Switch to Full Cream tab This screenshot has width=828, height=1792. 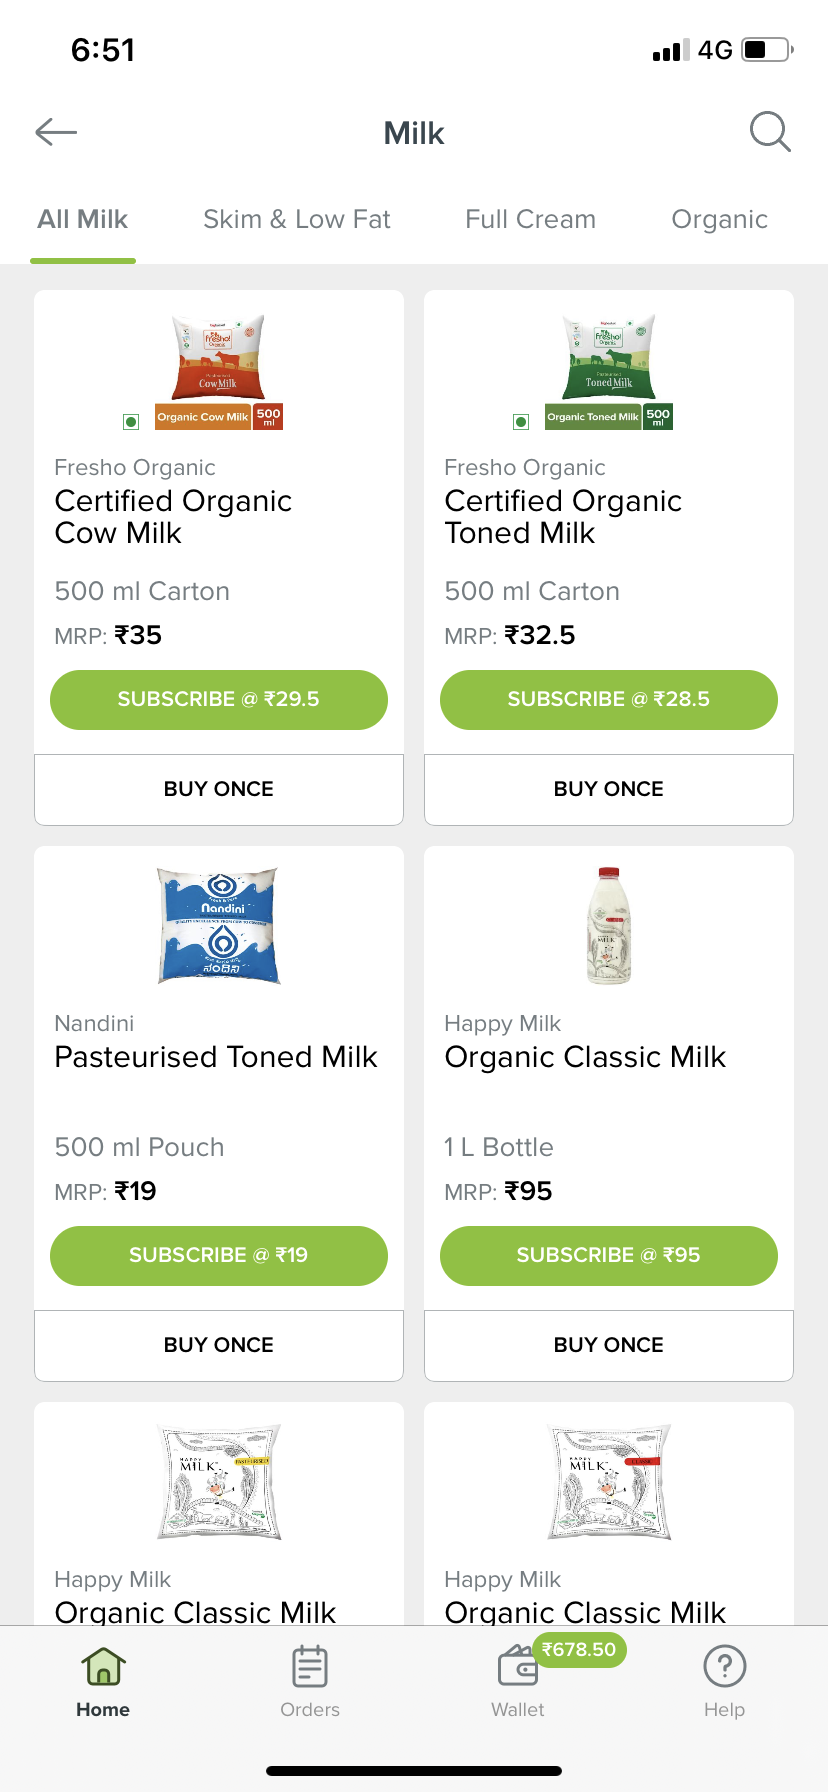pyautogui.click(x=530, y=219)
